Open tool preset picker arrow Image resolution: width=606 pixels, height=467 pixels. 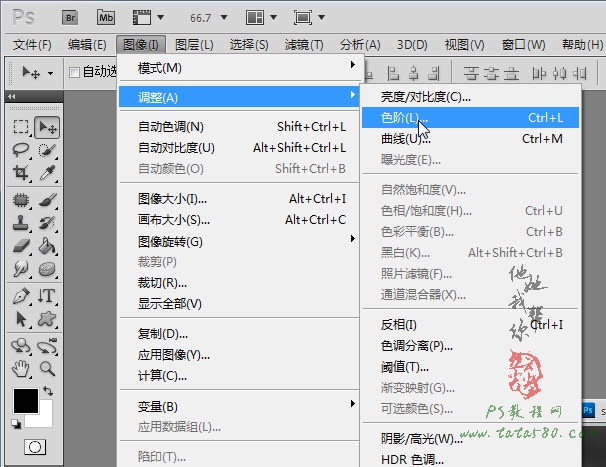point(50,73)
